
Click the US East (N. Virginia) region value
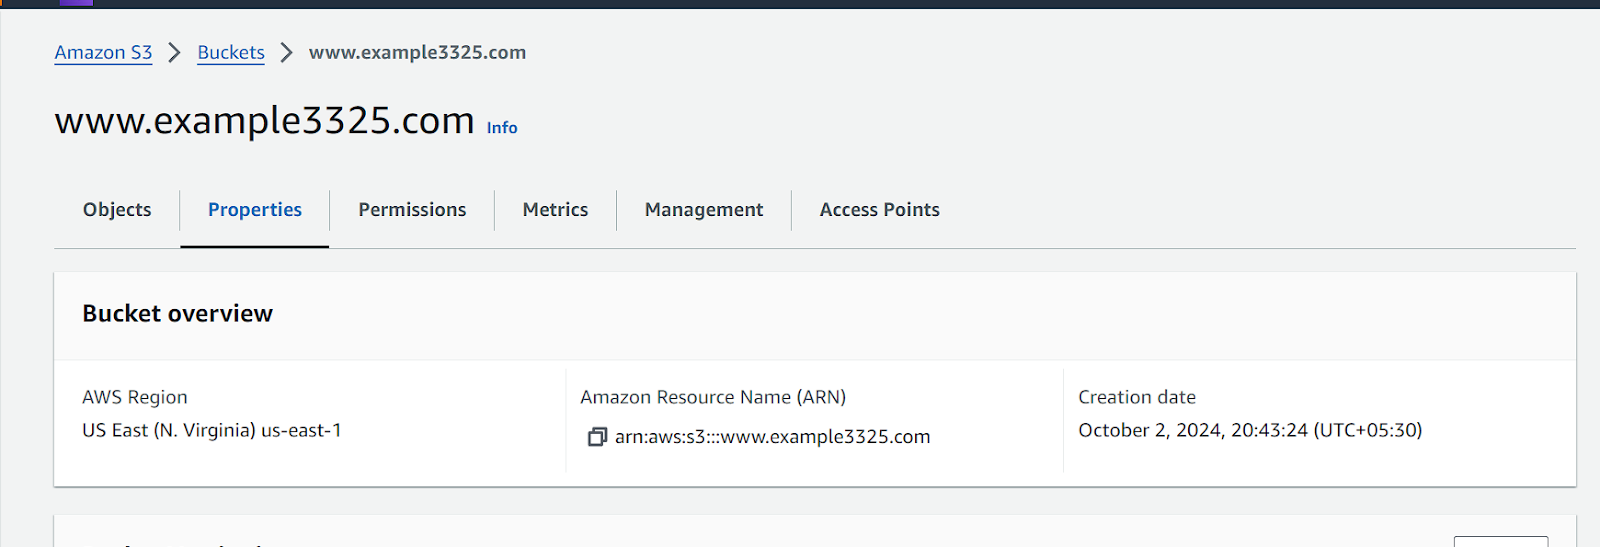(x=212, y=430)
